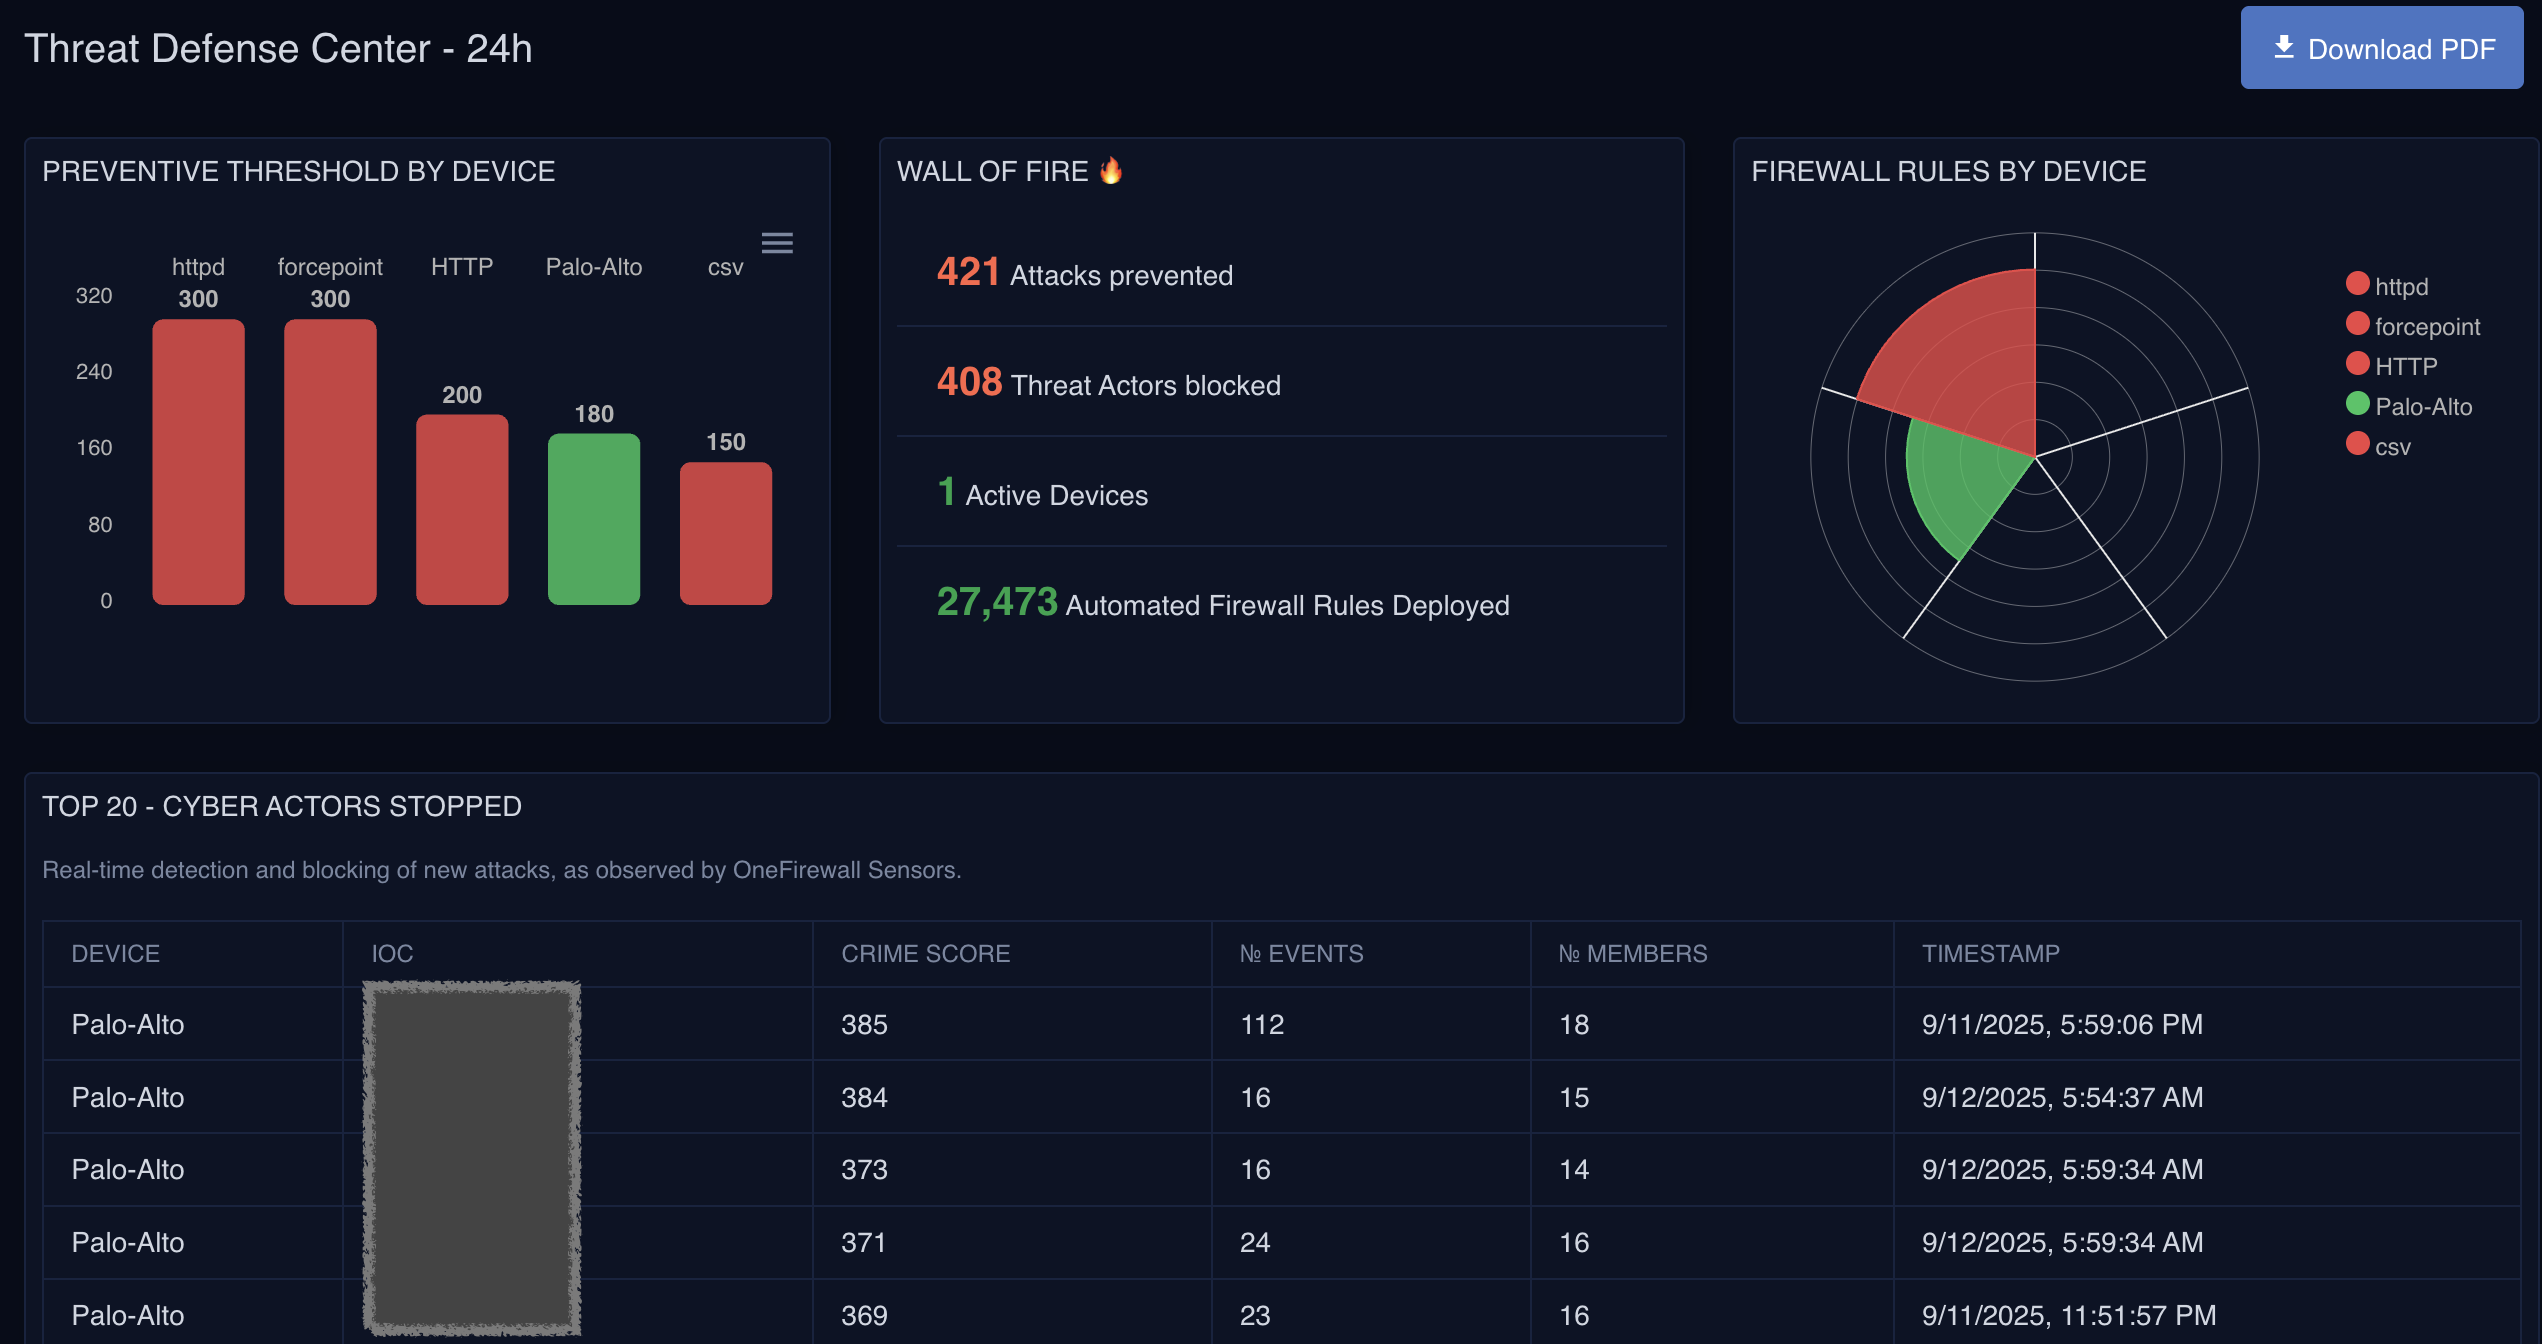
Task: Toggle HTTP legend entry
Action: pyautogui.click(x=2392, y=366)
